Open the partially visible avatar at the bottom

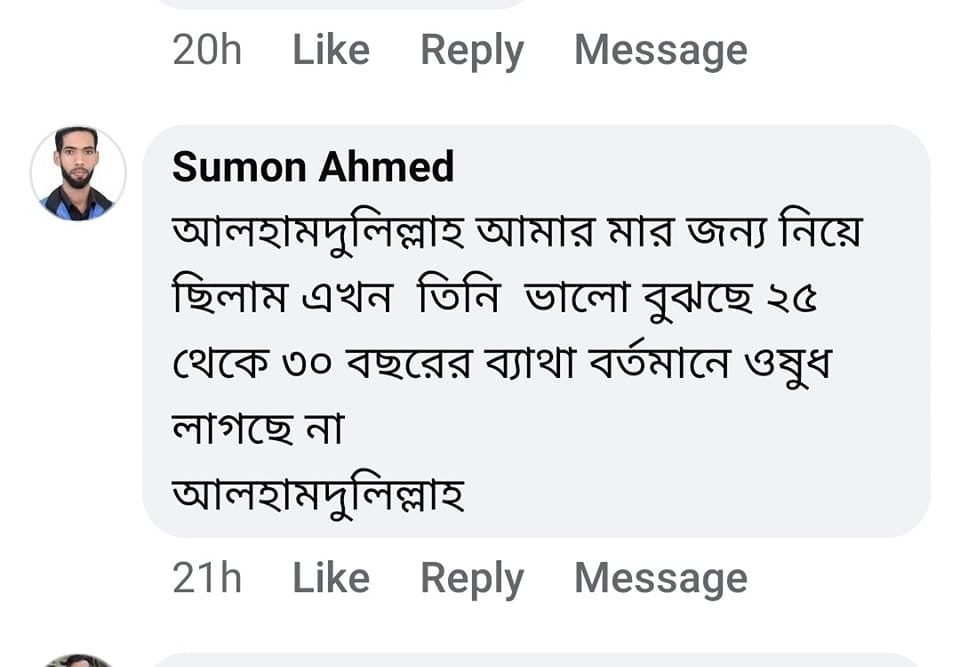point(78,660)
